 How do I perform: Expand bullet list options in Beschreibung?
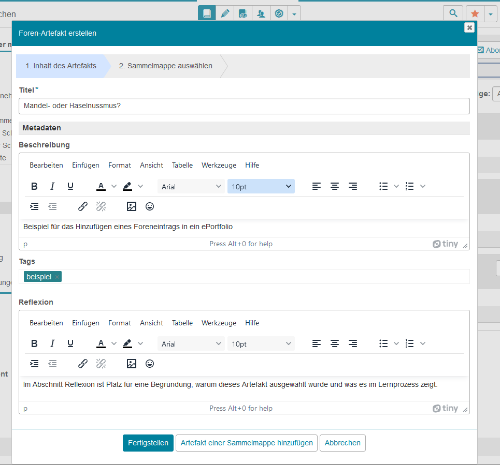(x=396, y=186)
